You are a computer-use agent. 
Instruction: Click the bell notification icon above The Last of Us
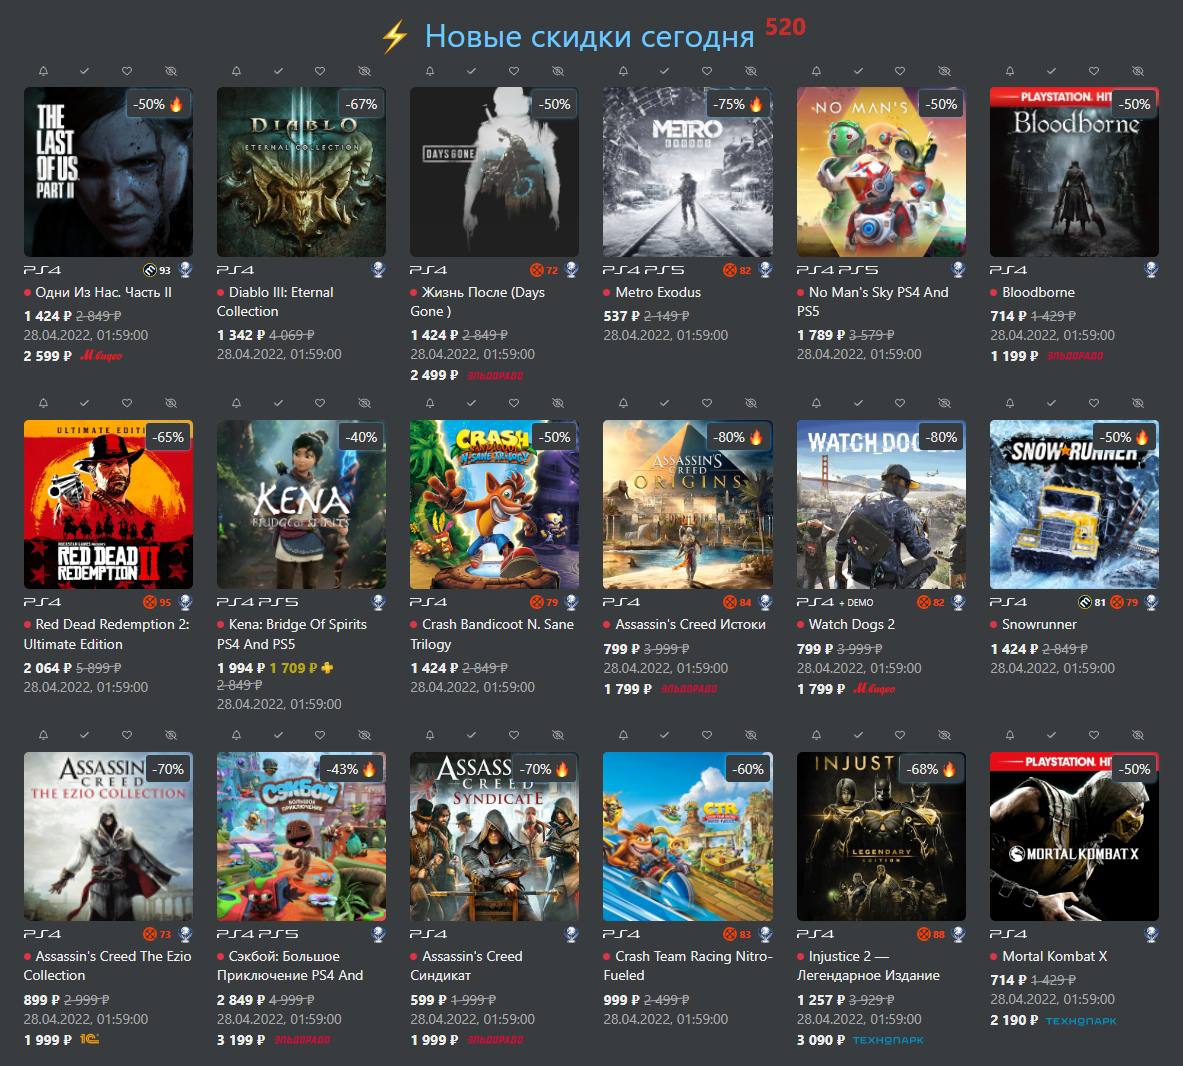tap(43, 71)
